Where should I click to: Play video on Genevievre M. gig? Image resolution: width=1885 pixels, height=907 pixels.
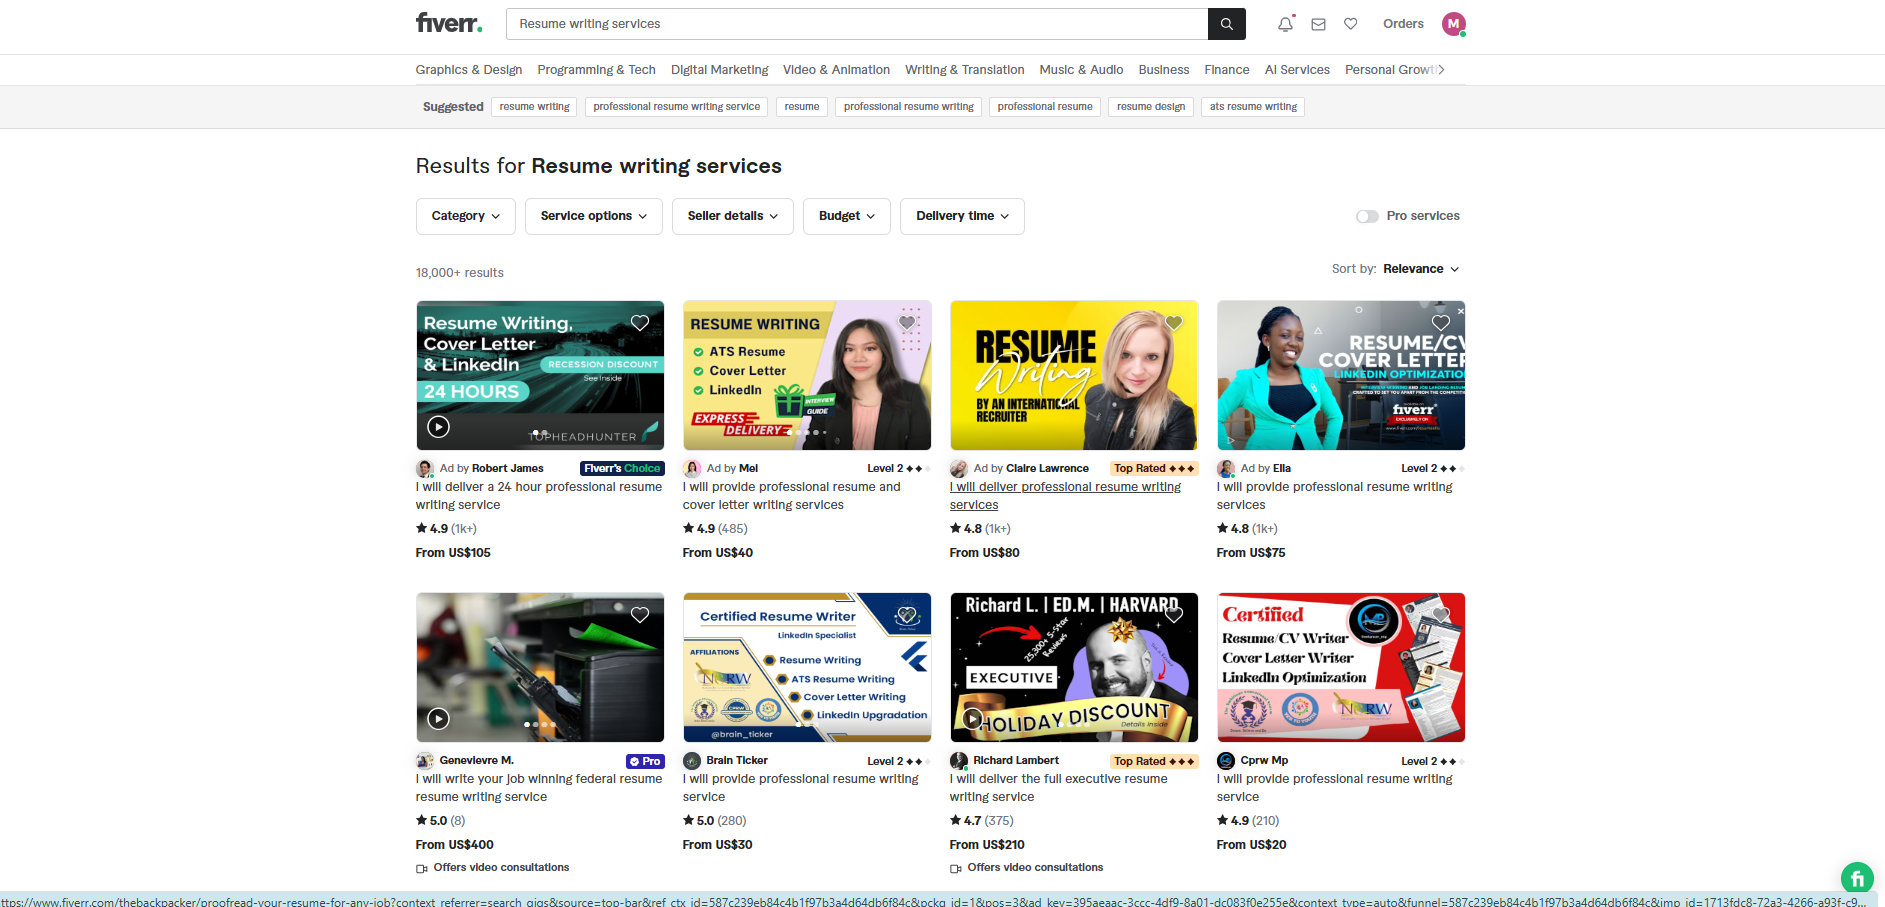[x=438, y=719]
